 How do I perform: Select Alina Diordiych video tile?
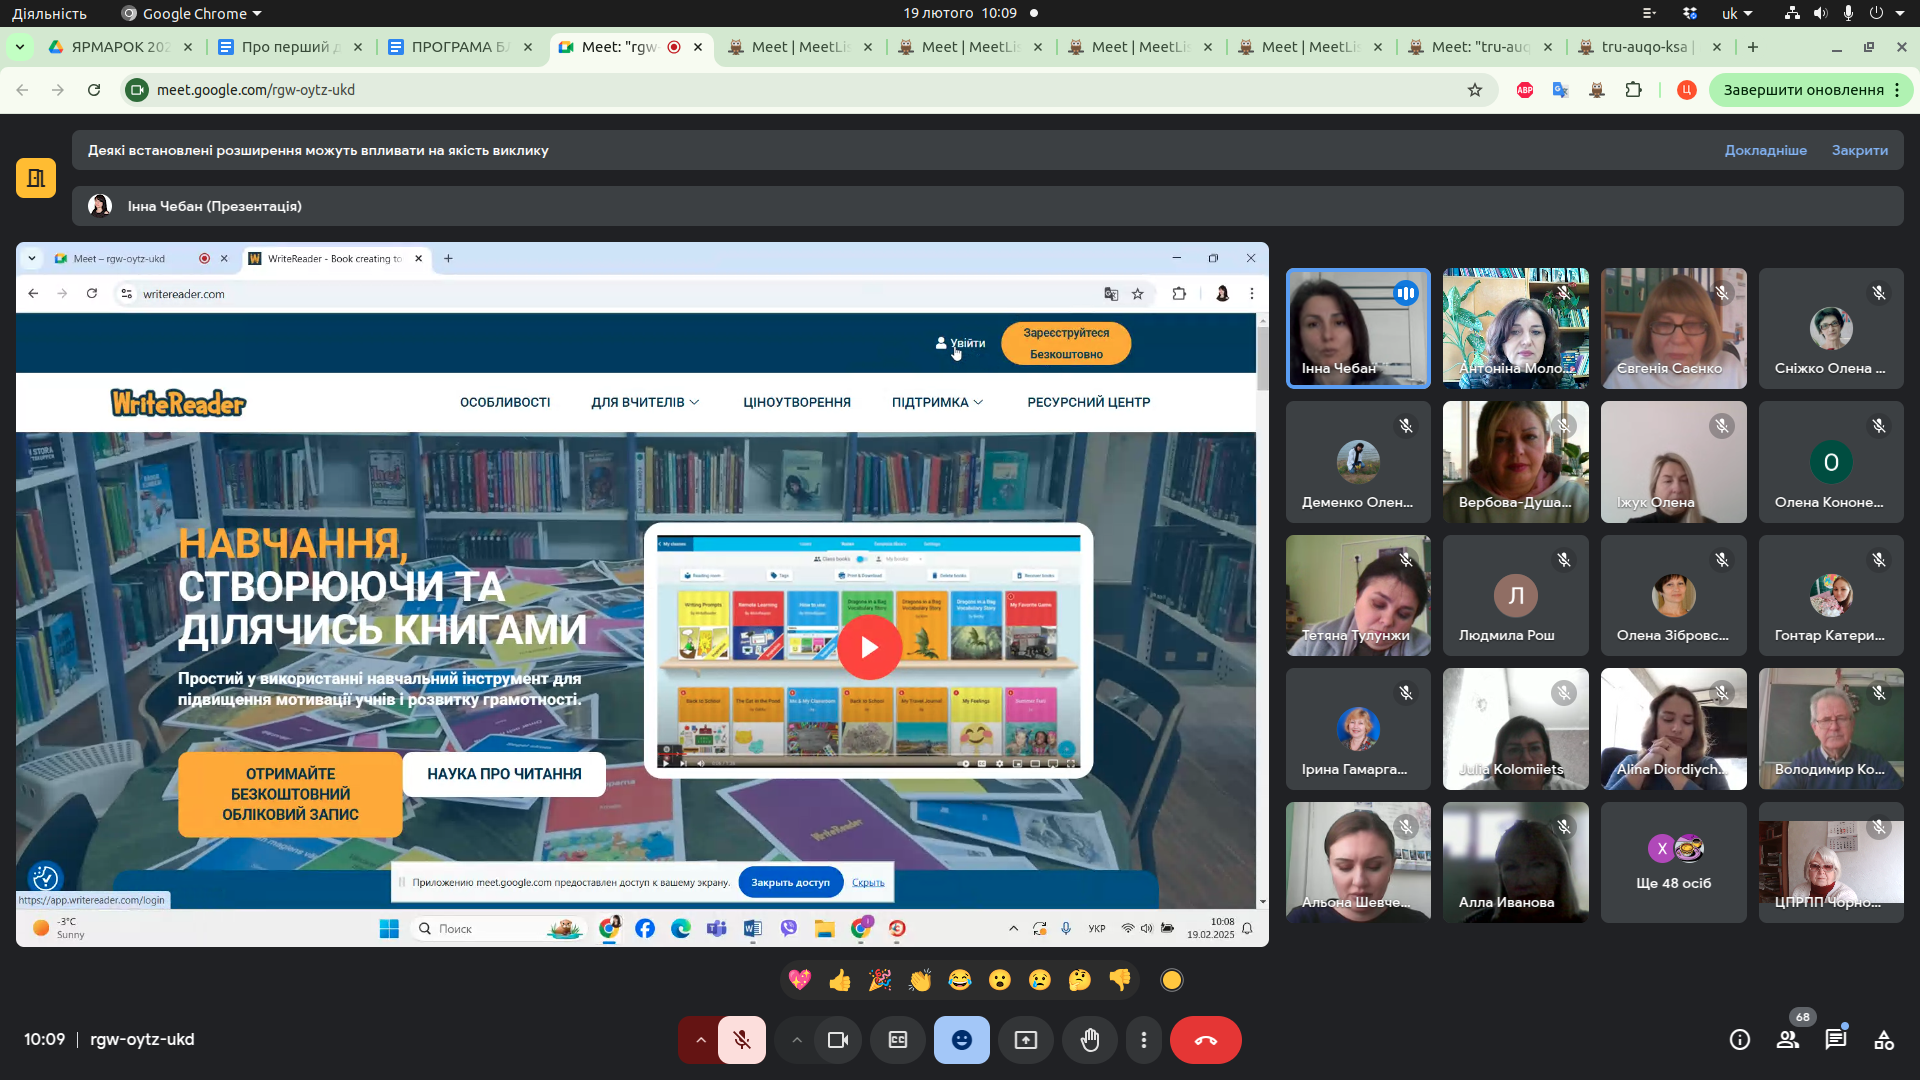coord(1673,729)
